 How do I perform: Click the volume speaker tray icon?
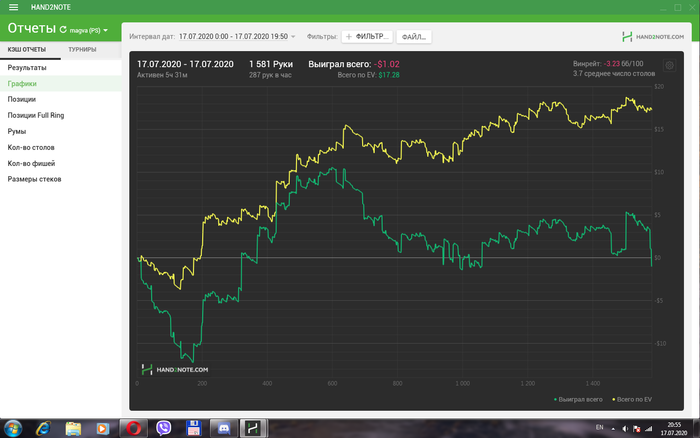[625, 429]
